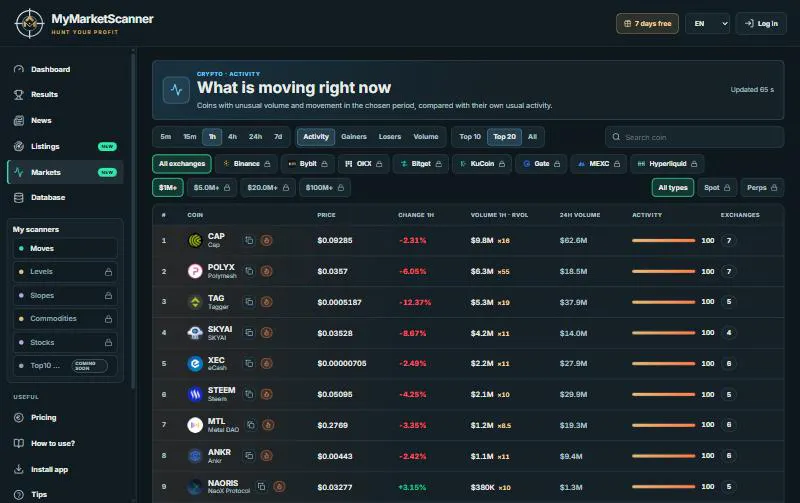Select the 5m time period
The width and height of the screenshot is (800, 503).
tap(166, 137)
